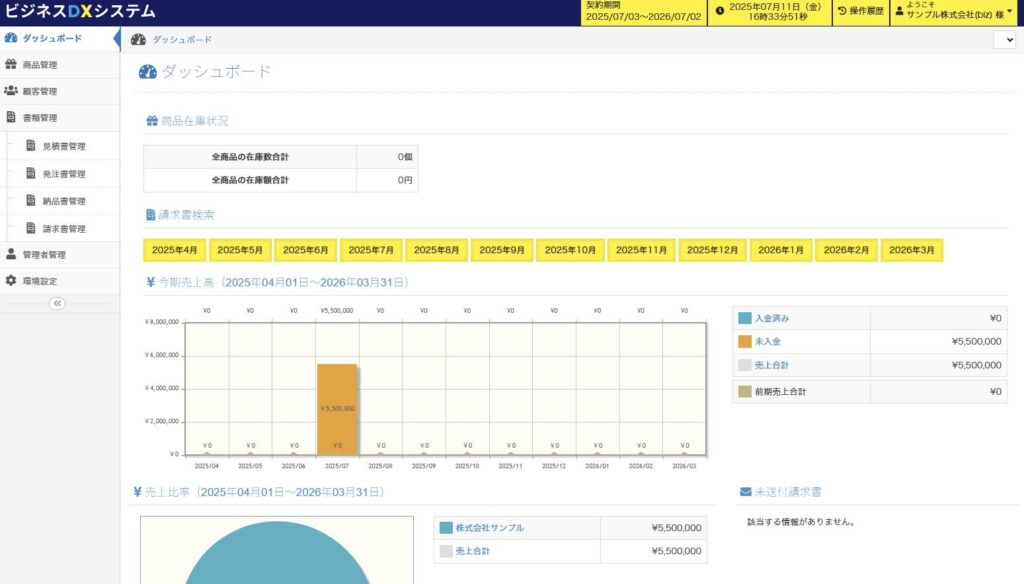
Task: Click the large gauge icon in page title
Action: (148, 71)
